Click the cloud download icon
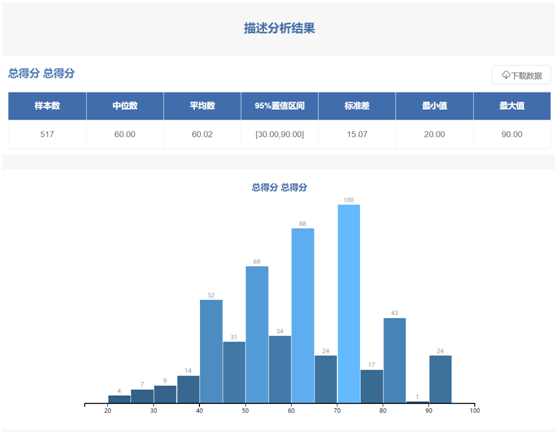This screenshot has height=434, width=557. click(x=505, y=75)
